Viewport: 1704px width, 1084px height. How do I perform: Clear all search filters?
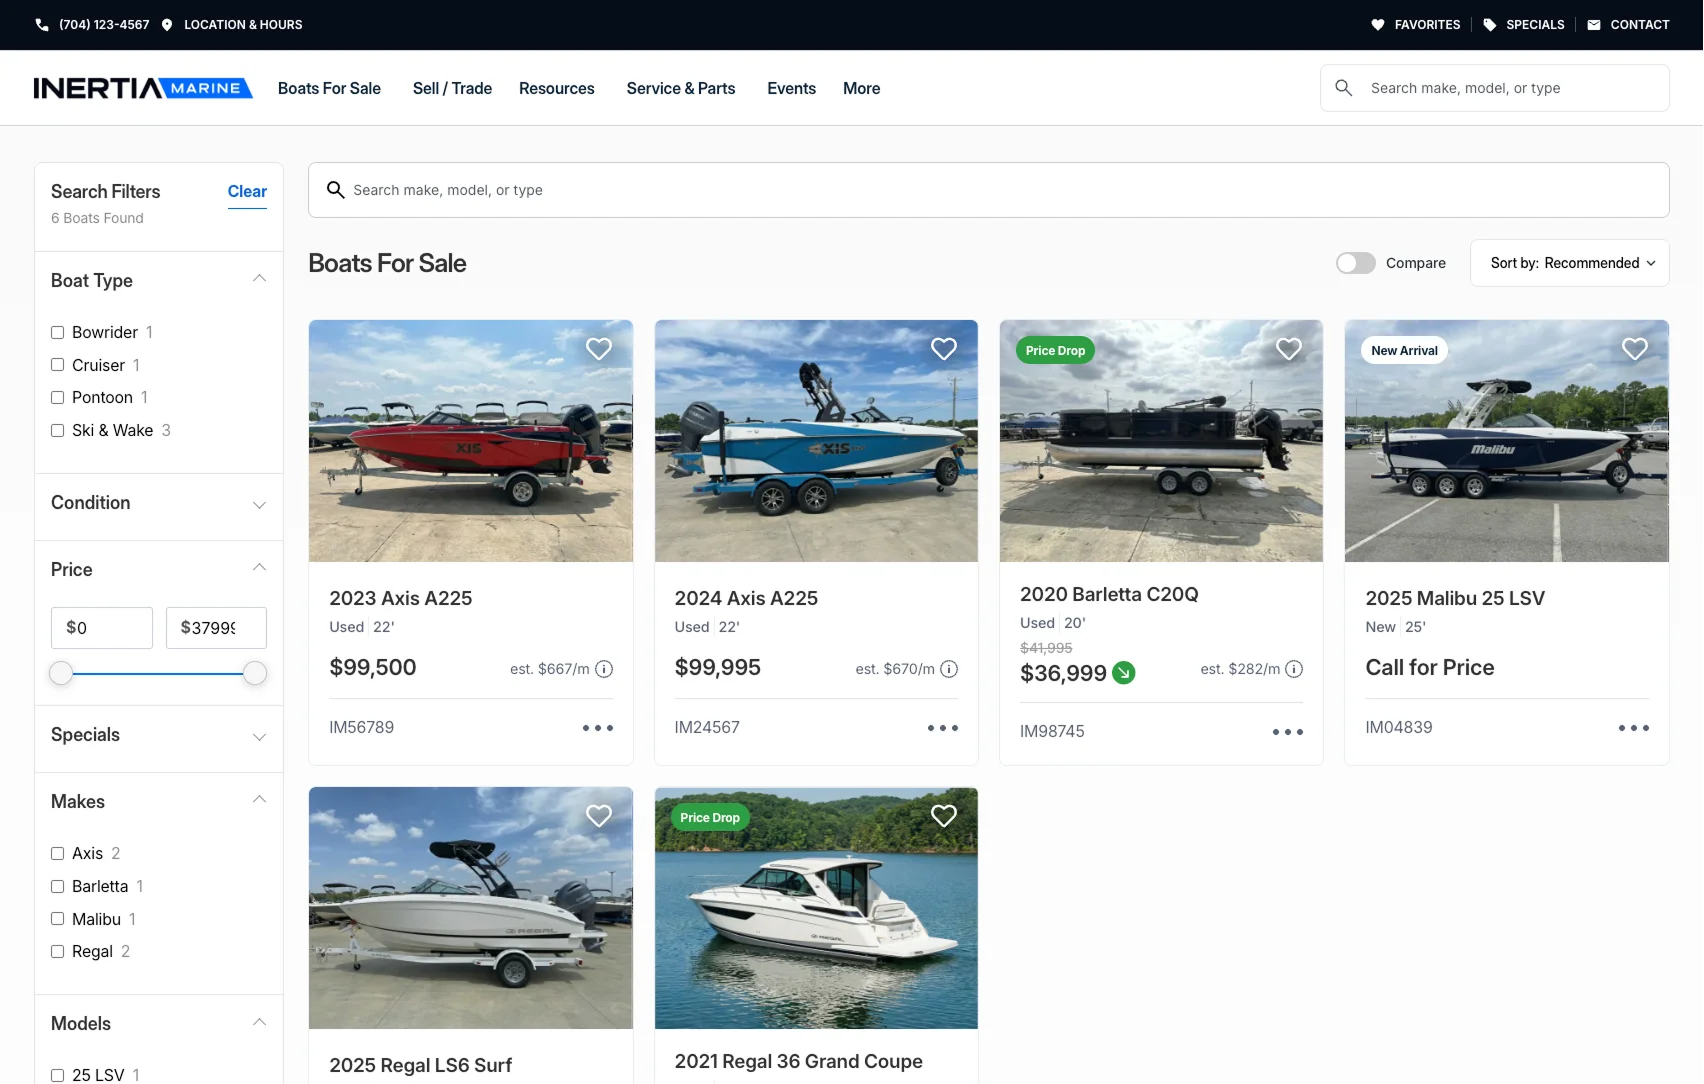click(x=247, y=191)
